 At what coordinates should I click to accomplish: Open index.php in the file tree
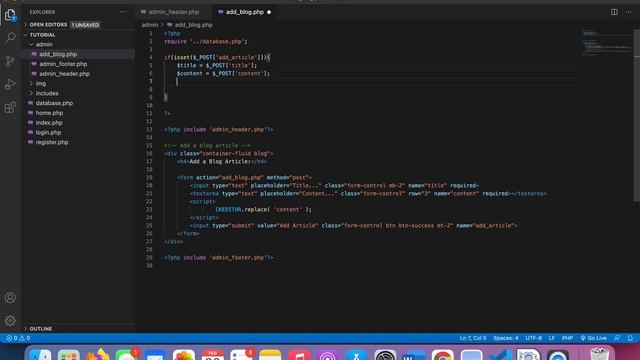coord(49,123)
